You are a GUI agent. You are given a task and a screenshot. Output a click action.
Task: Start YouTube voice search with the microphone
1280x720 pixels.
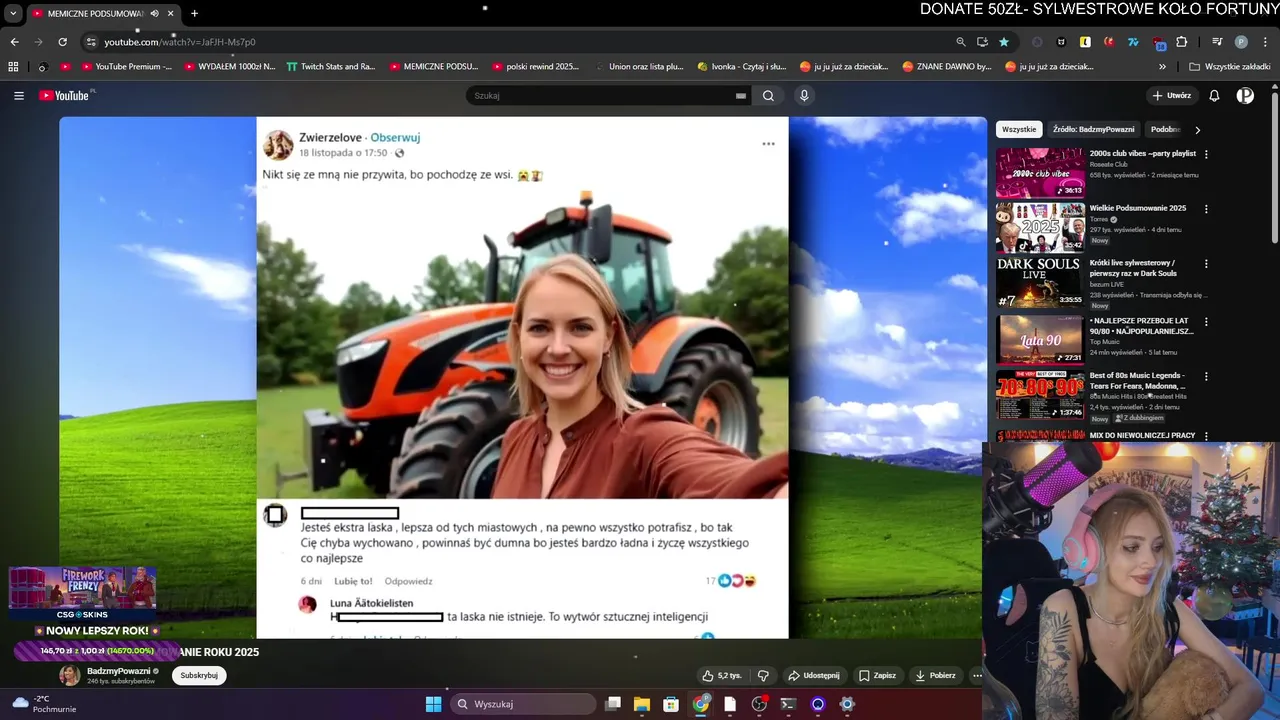(x=804, y=96)
